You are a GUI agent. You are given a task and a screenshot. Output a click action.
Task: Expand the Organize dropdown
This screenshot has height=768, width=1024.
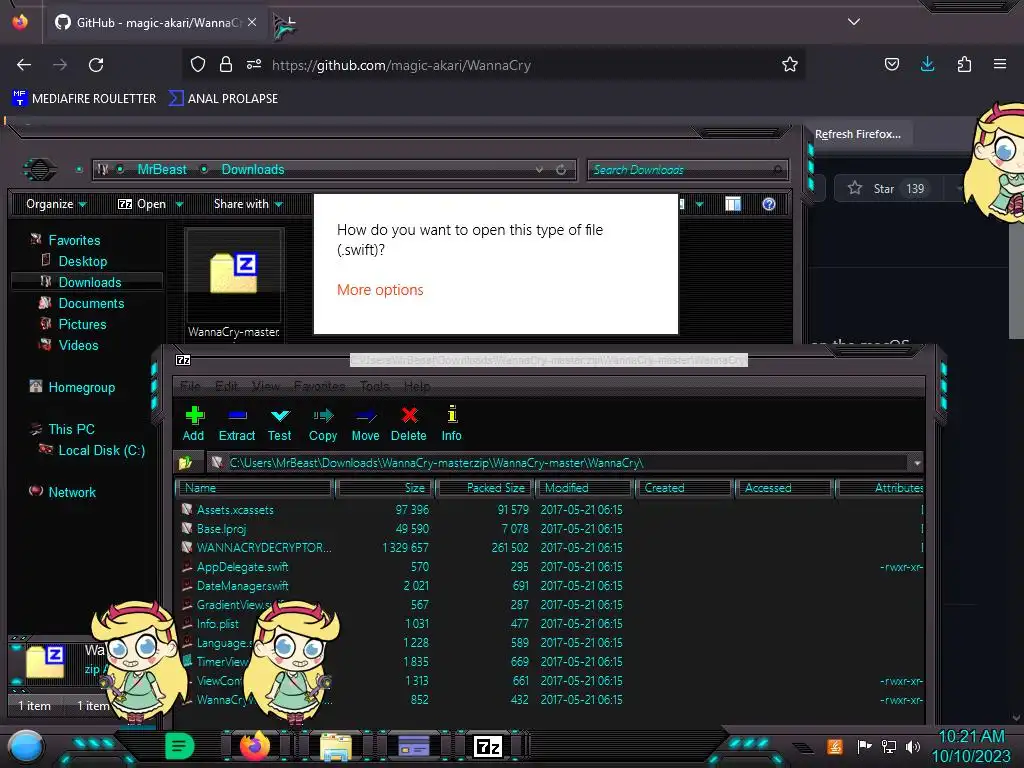point(56,204)
